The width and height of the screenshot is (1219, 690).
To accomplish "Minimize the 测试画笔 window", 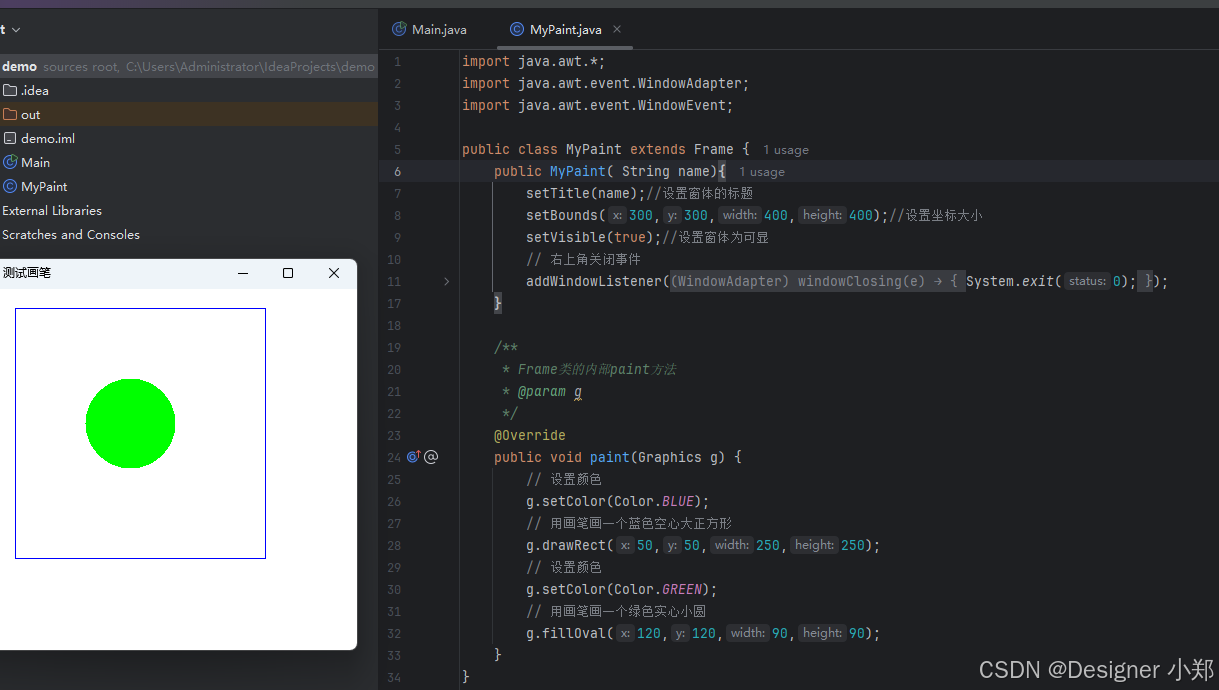I will pos(243,273).
